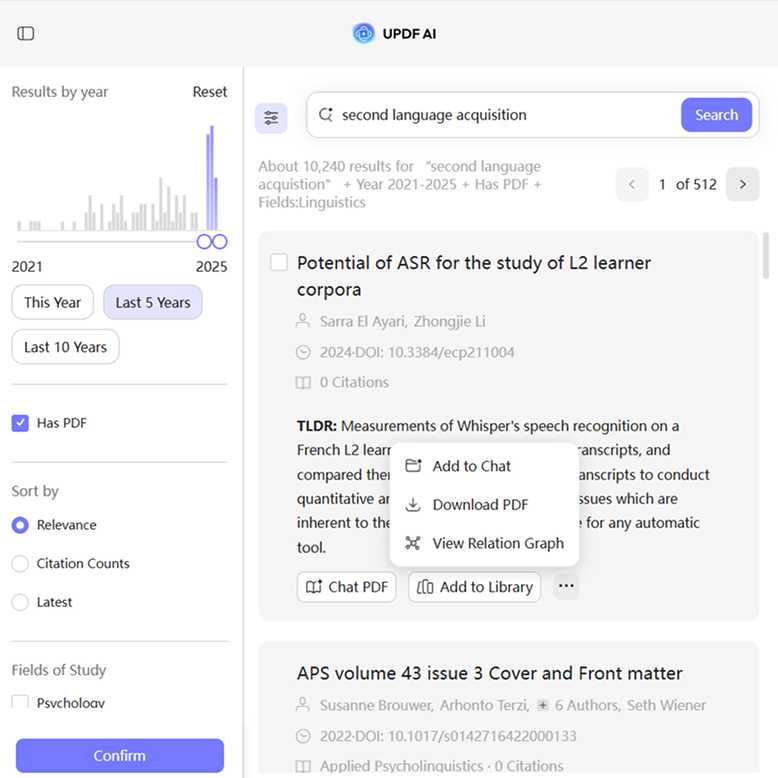The height and width of the screenshot is (778, 778).
Task: Choose View Relation Graph menu entry
Action: click(x=498, y=544)
